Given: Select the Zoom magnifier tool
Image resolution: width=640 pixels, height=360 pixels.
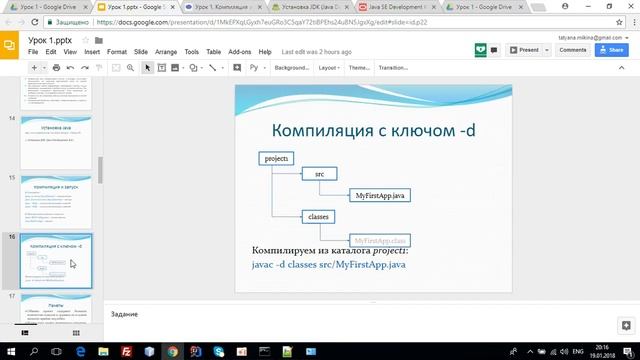Looking at the screenshot, I should pos(130,68).
